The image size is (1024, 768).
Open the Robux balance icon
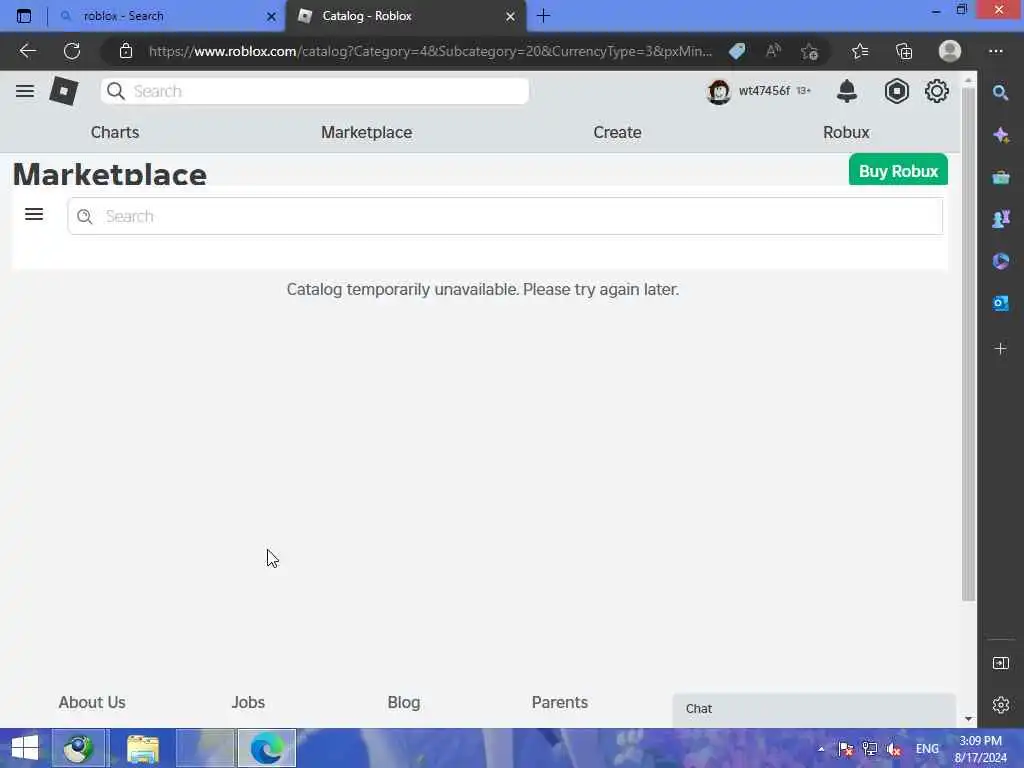point(897,91)
